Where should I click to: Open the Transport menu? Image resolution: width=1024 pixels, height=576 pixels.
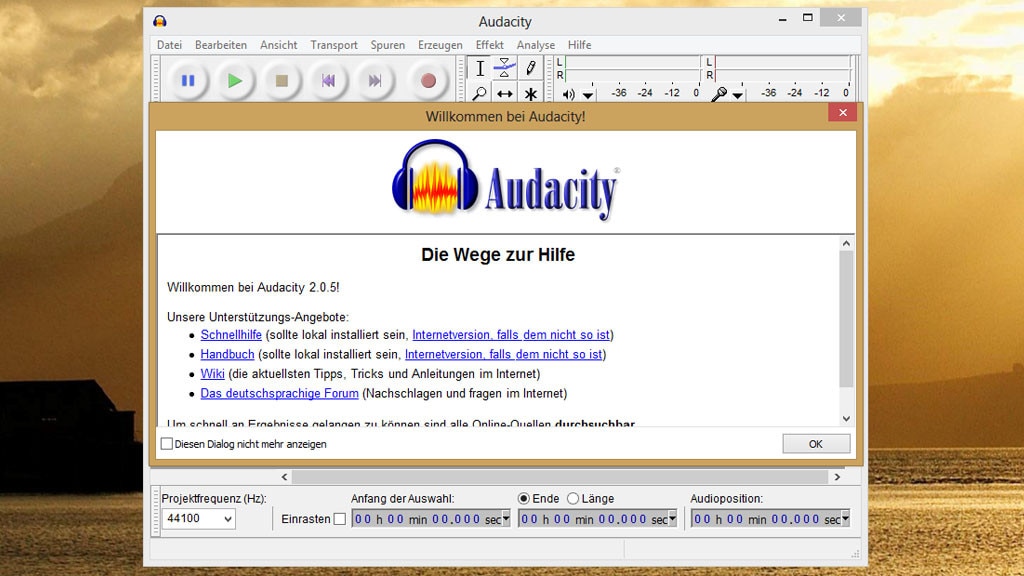coord(334,44)
